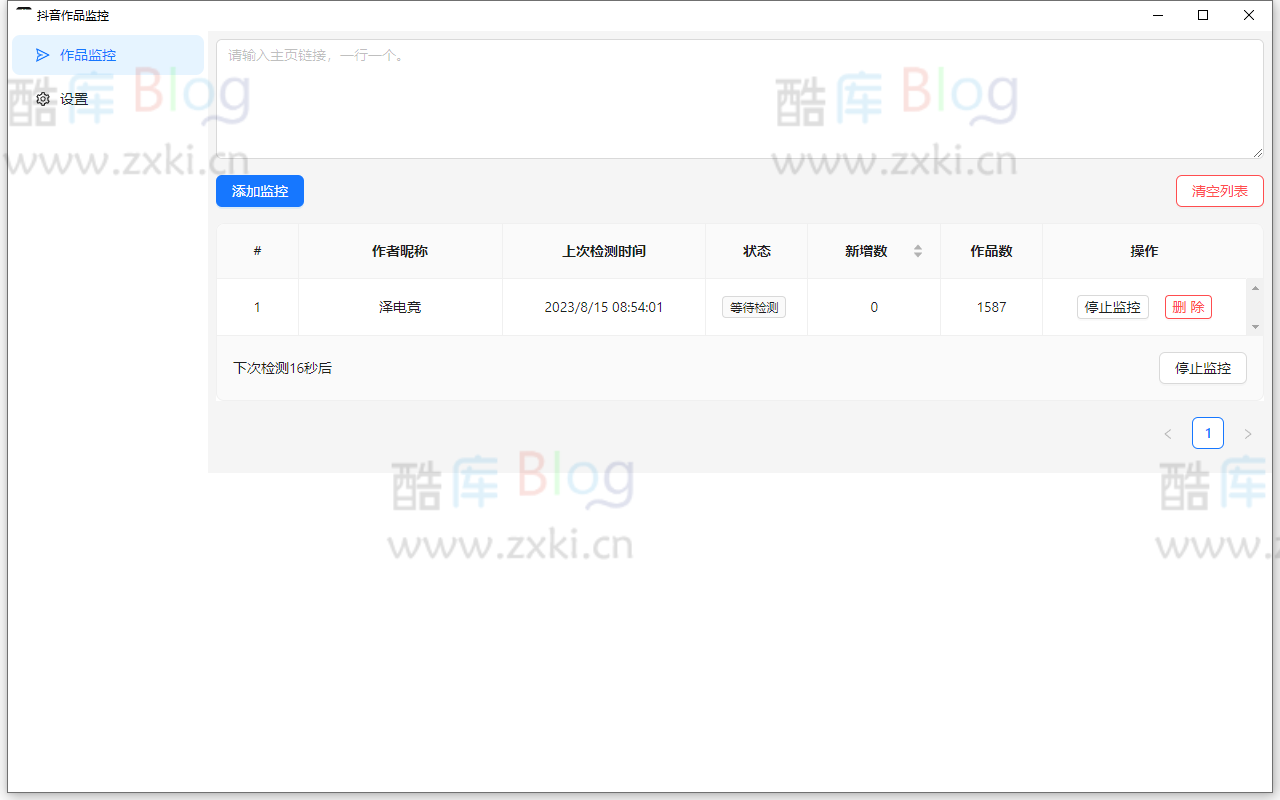Sort the table by 新增数 column
The width and height of the screenshot is (1280, 800).
click(917, 251)
